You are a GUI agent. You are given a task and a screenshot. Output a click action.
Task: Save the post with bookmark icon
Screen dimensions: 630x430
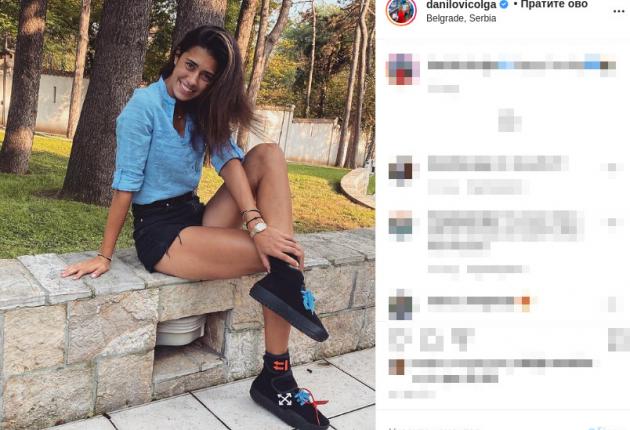coord(618,340)
